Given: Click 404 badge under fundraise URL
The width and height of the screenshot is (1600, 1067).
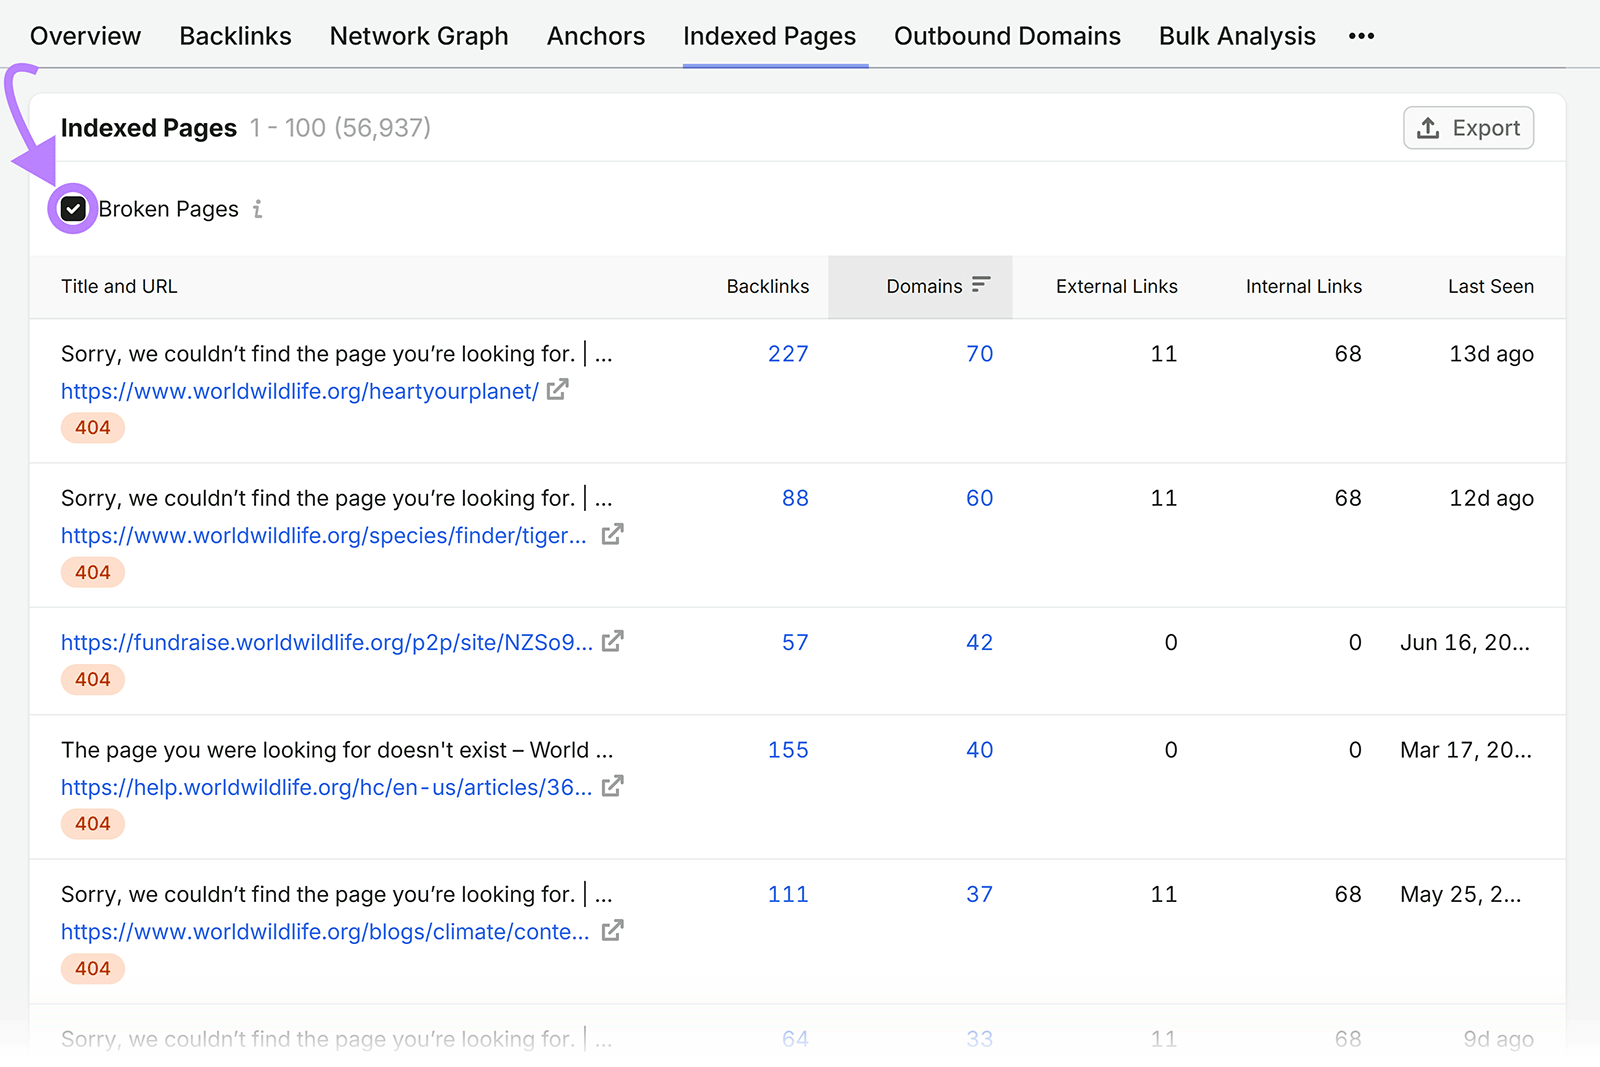Looking at the screenshot, I should click(x=93, y=680).
